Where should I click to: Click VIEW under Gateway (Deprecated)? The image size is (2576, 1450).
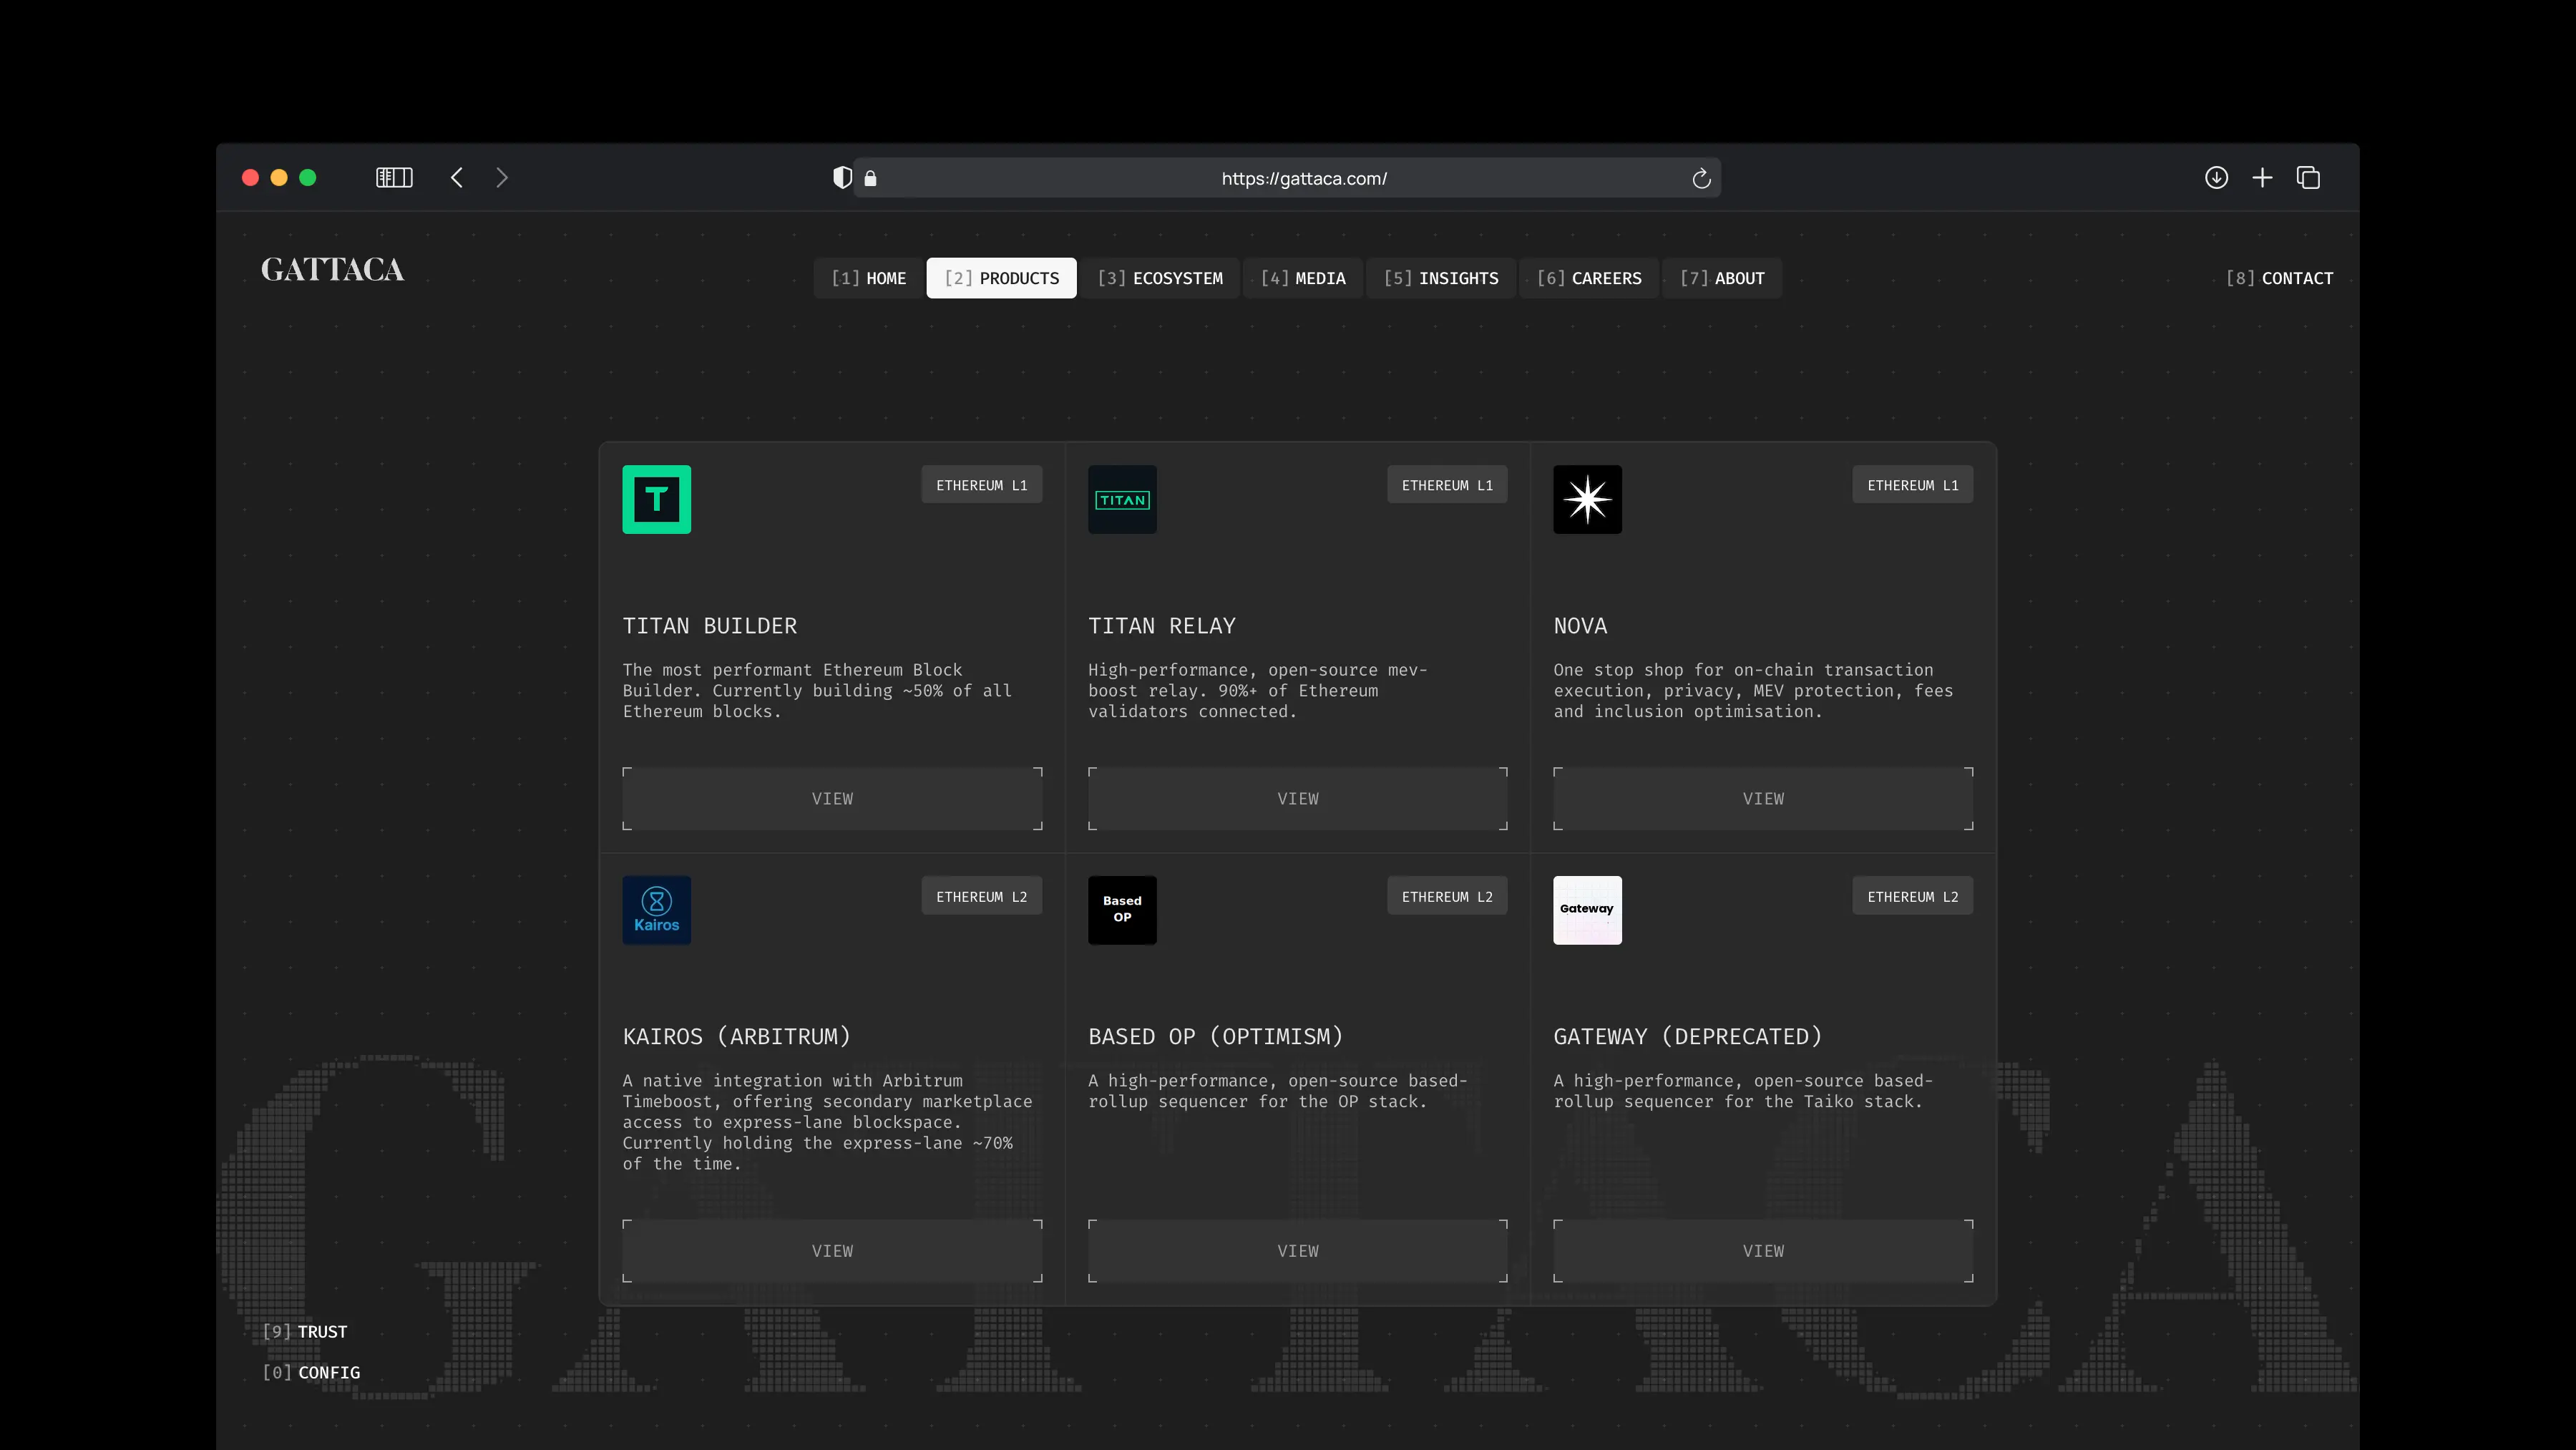[x=1762, y=1250]
